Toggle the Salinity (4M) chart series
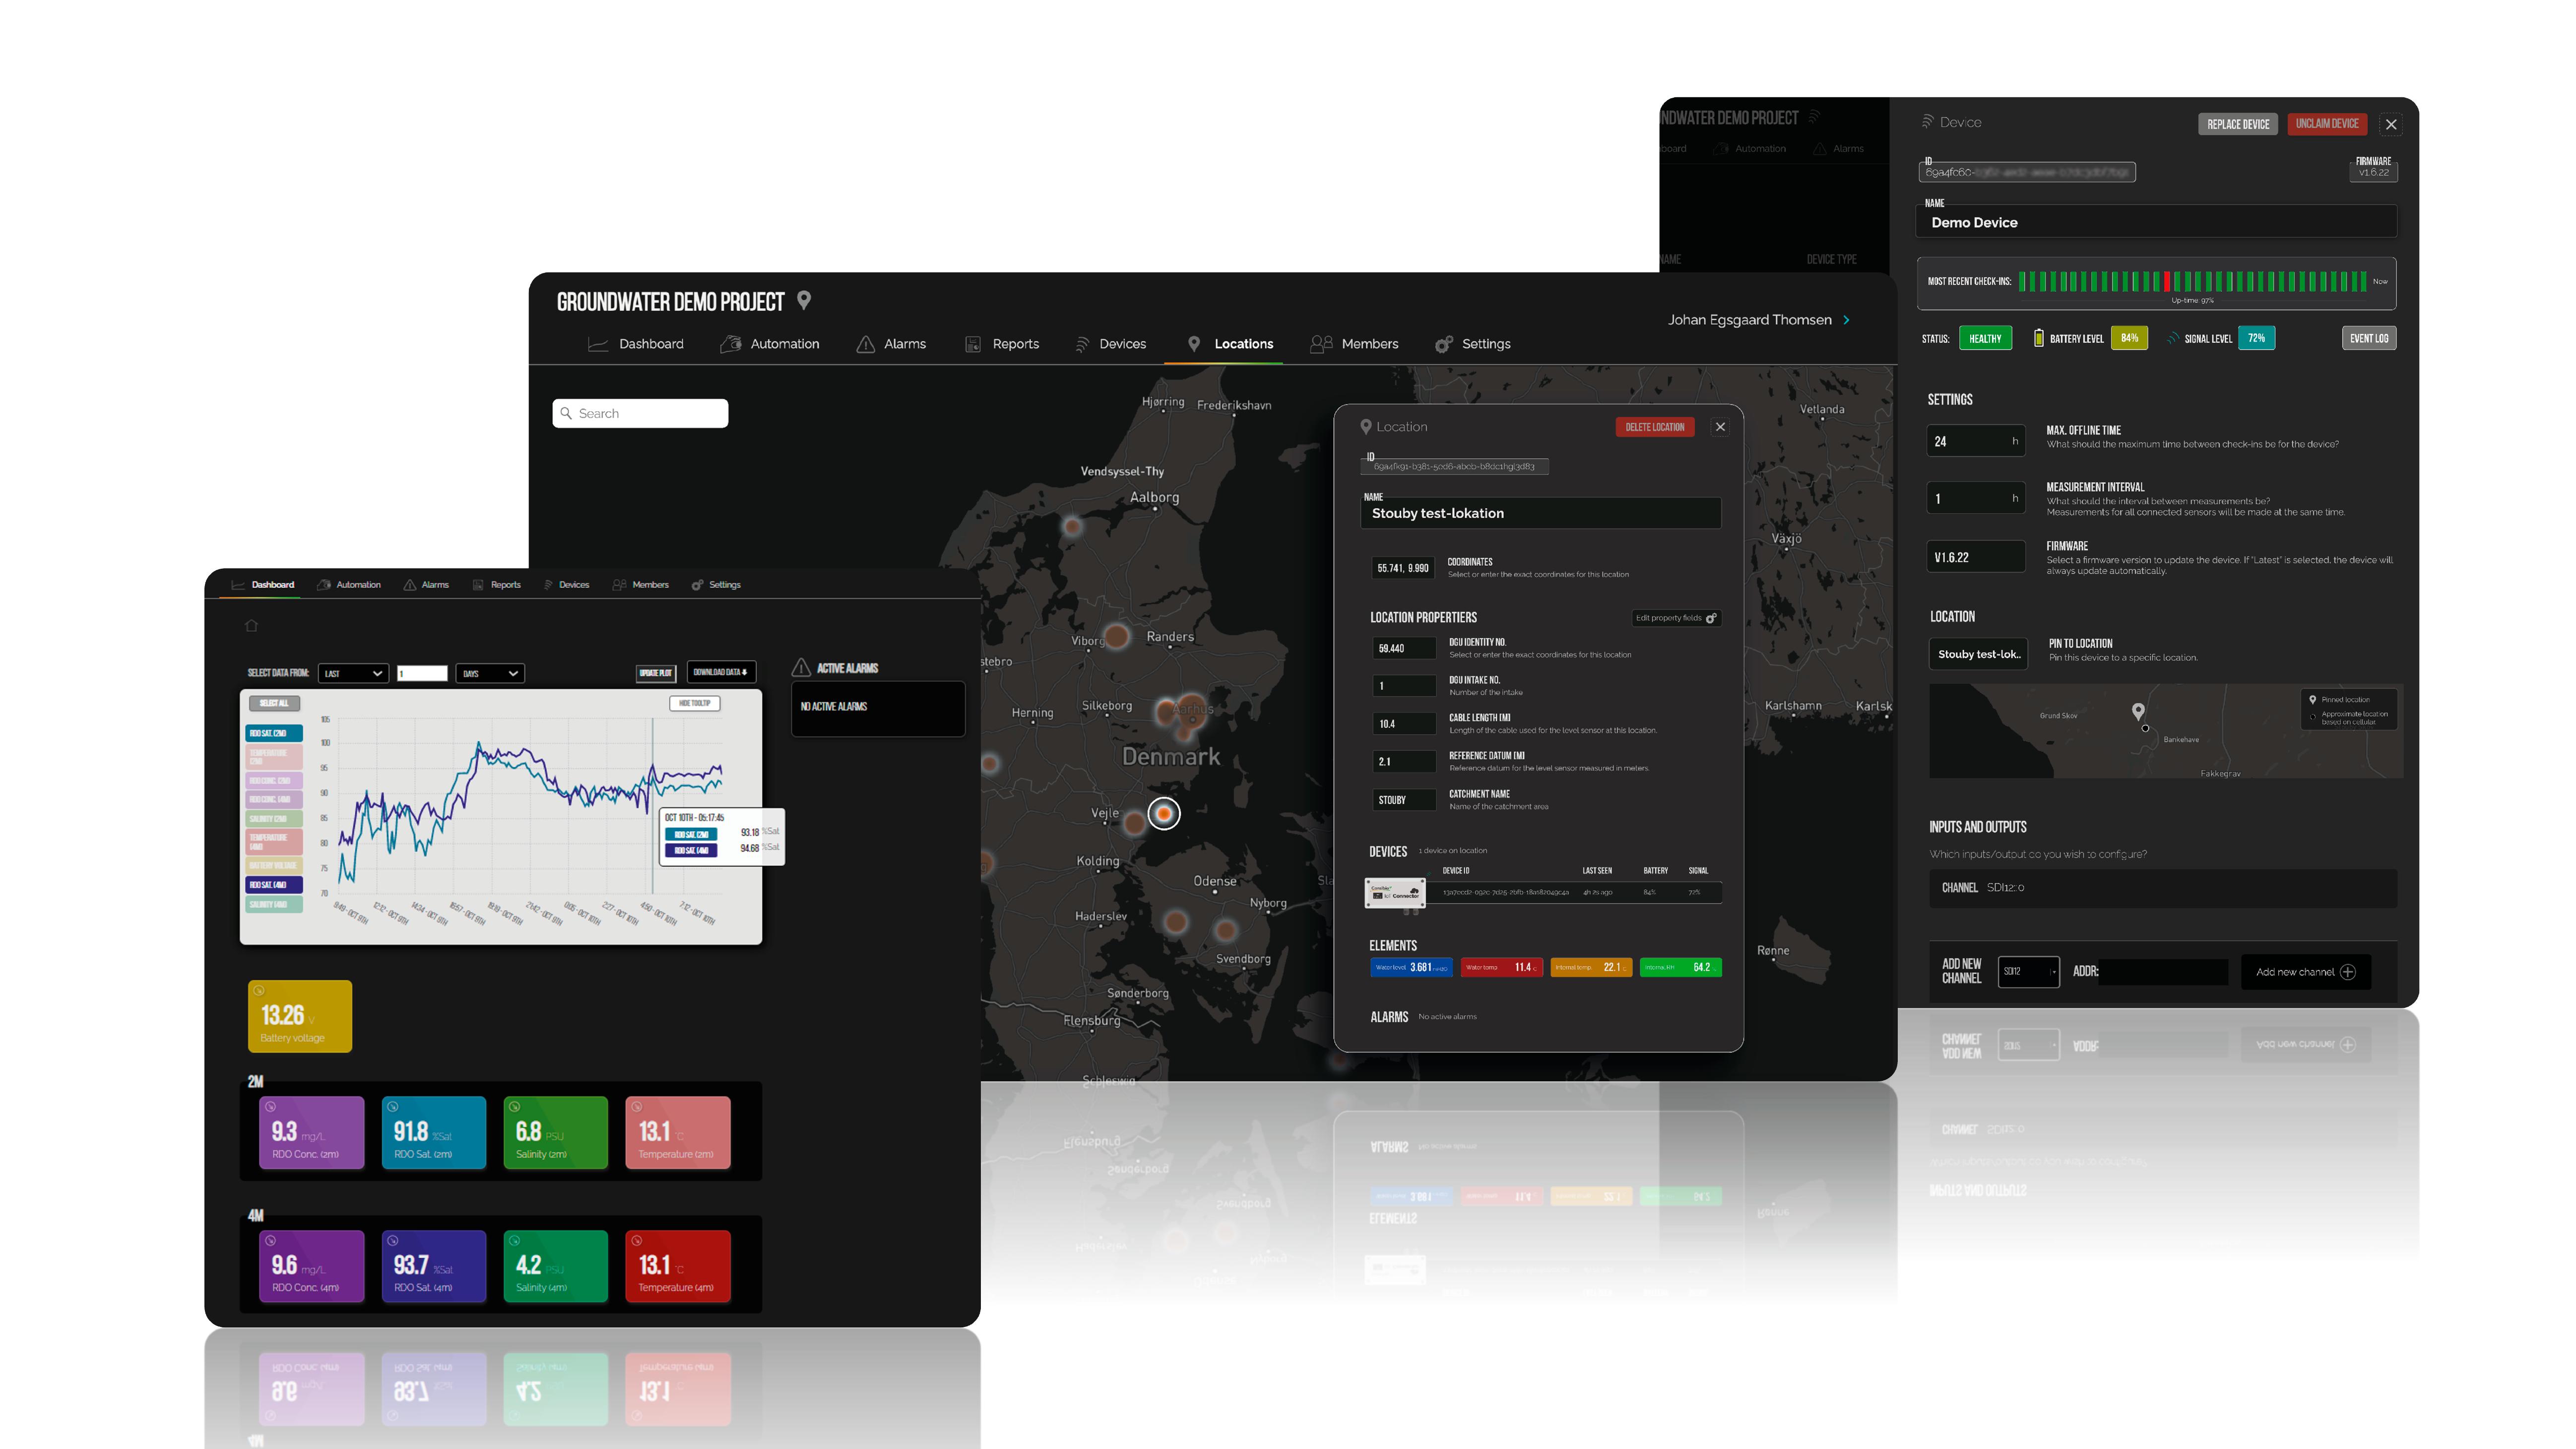The width and height of the screenshot is (2576, 1449). click(x=274, y=904)
